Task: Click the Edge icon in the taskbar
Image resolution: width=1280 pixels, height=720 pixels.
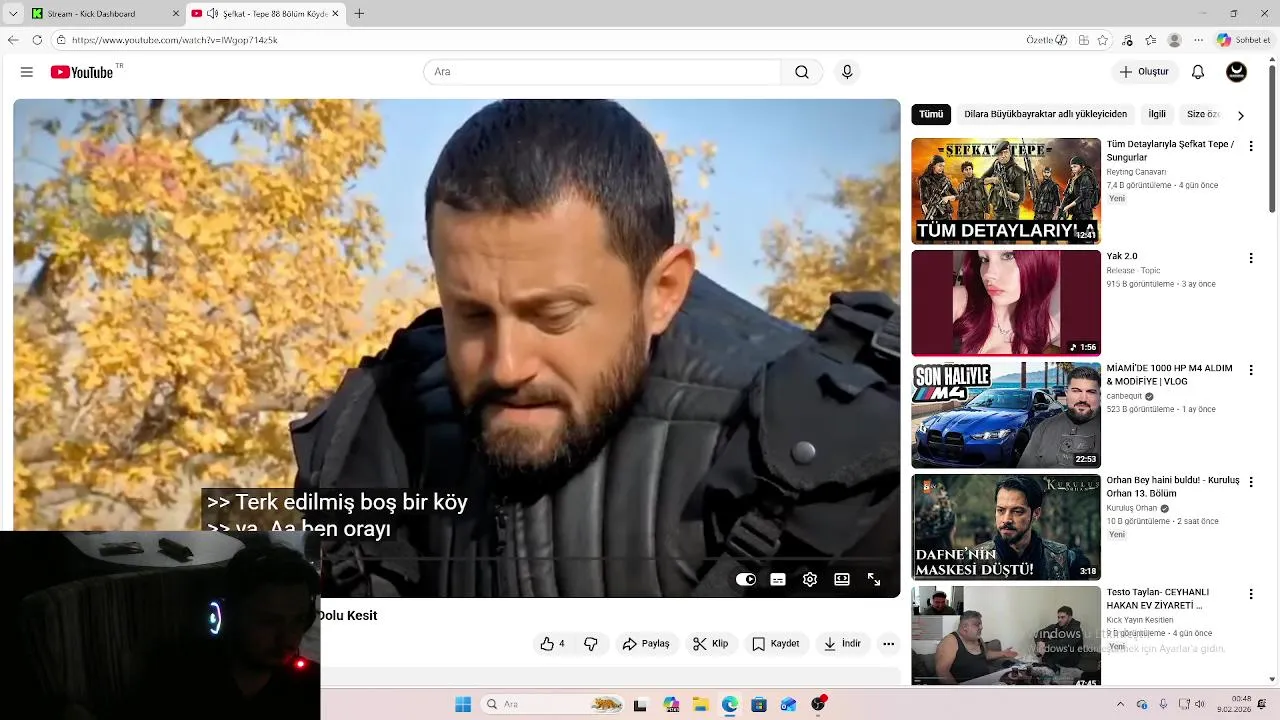Action: coord(730,704)
